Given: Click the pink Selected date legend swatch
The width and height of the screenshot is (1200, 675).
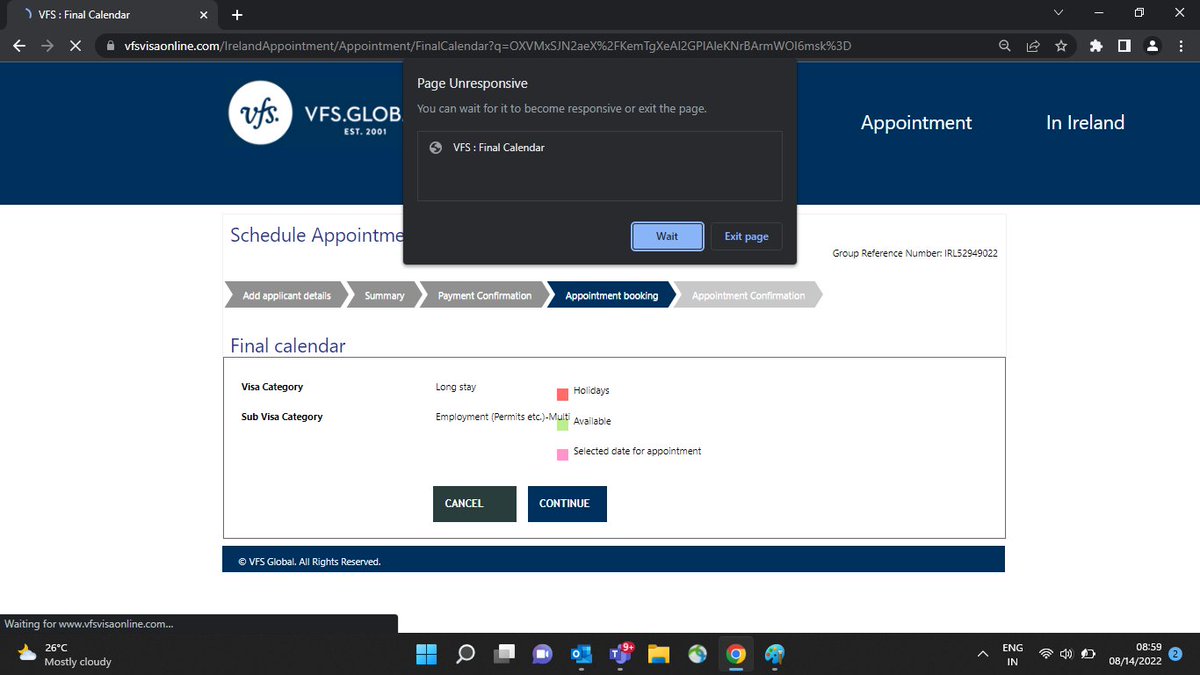Looking at the screenshot, I should point(562,455).
